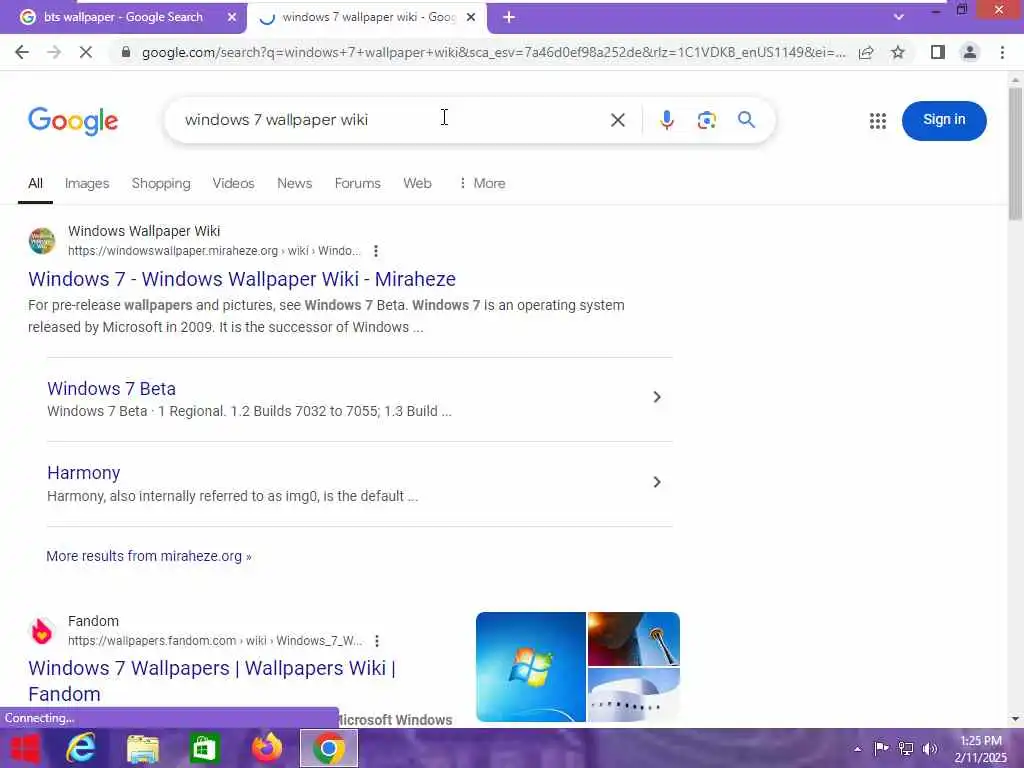
Task: Click the scrollbar down arrow
Action: (x=1015, y=719)
